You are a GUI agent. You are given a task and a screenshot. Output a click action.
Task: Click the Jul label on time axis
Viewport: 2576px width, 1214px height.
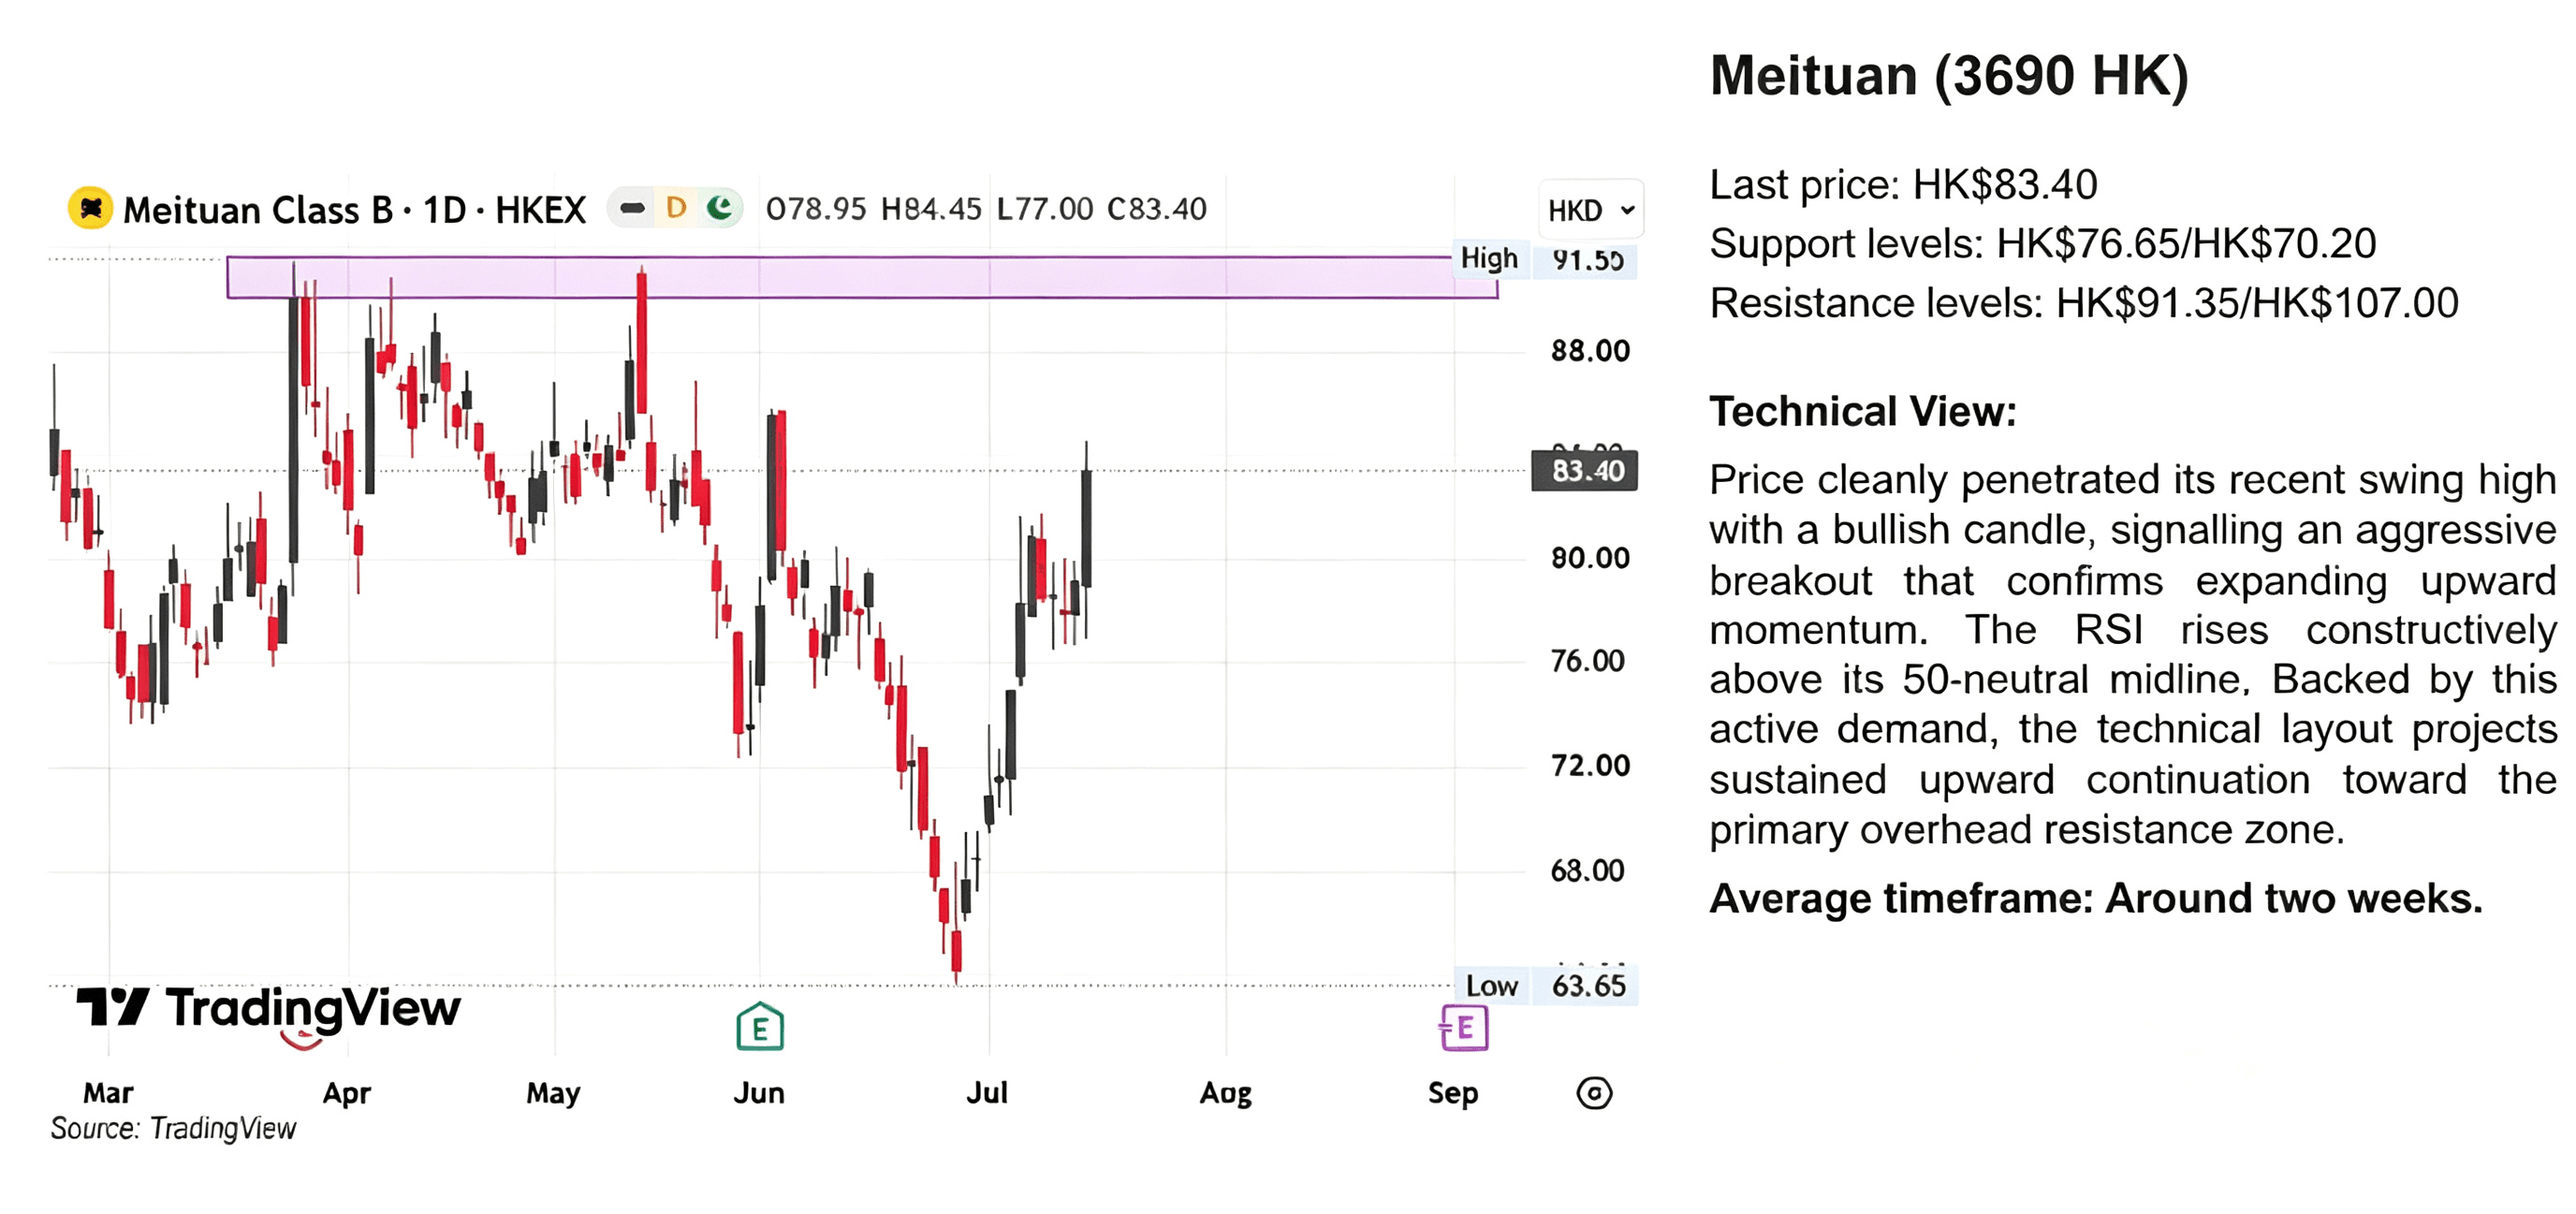click(x=987, y=1093)
